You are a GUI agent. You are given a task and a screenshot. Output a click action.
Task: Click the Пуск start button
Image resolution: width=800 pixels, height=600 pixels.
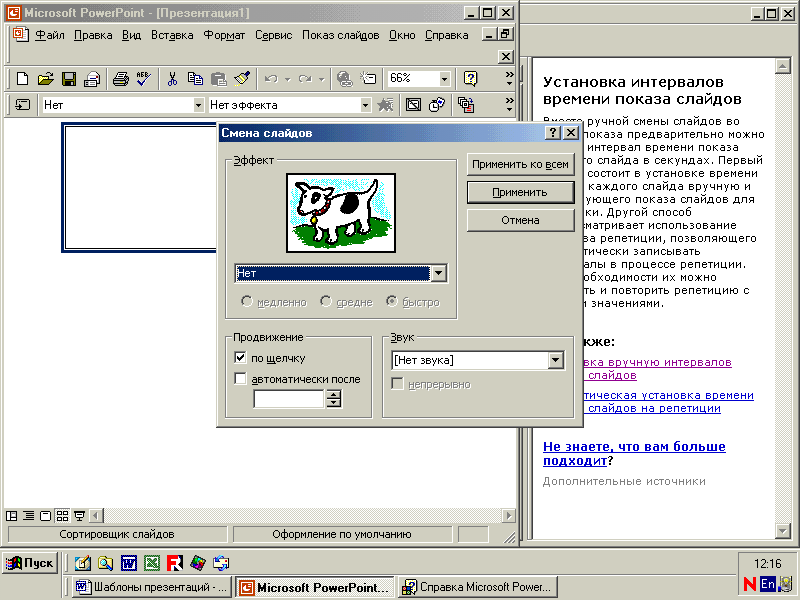[x=30, y=563]
